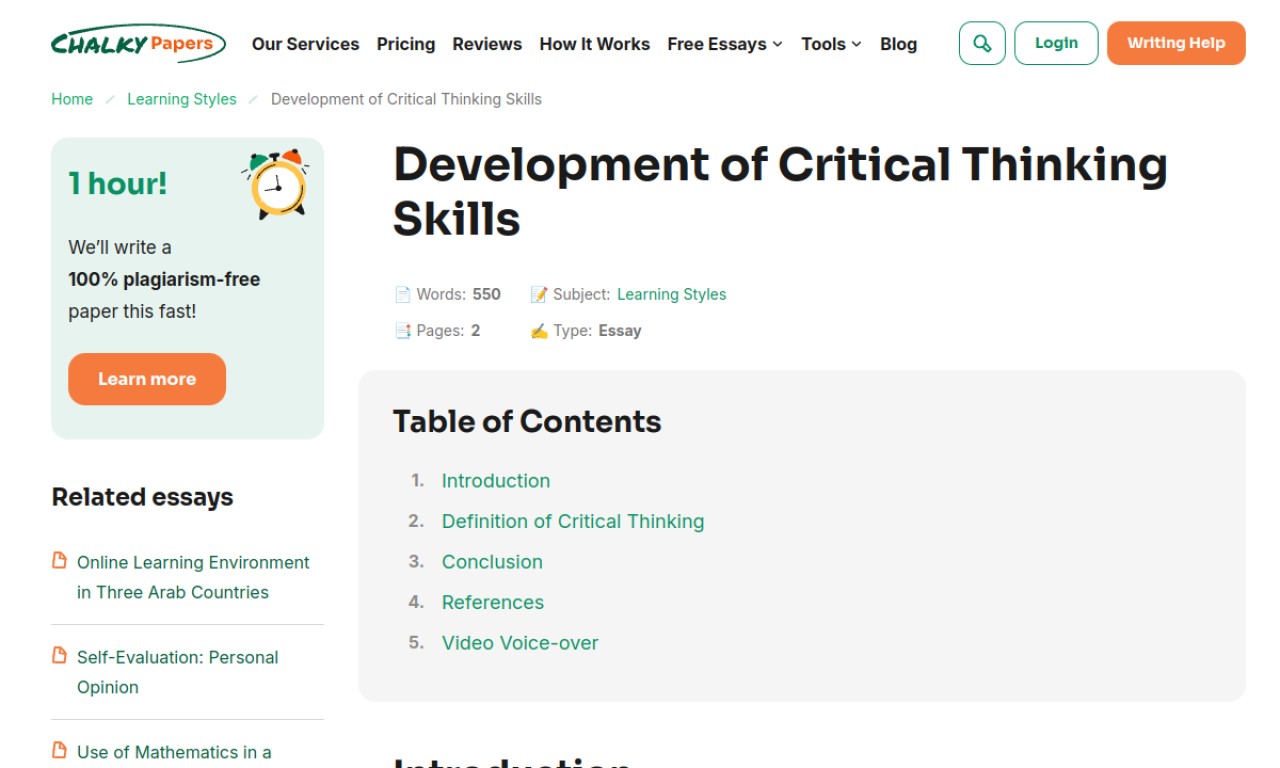
Task: Click the word count value 550
Action: [x=486, y=294]
